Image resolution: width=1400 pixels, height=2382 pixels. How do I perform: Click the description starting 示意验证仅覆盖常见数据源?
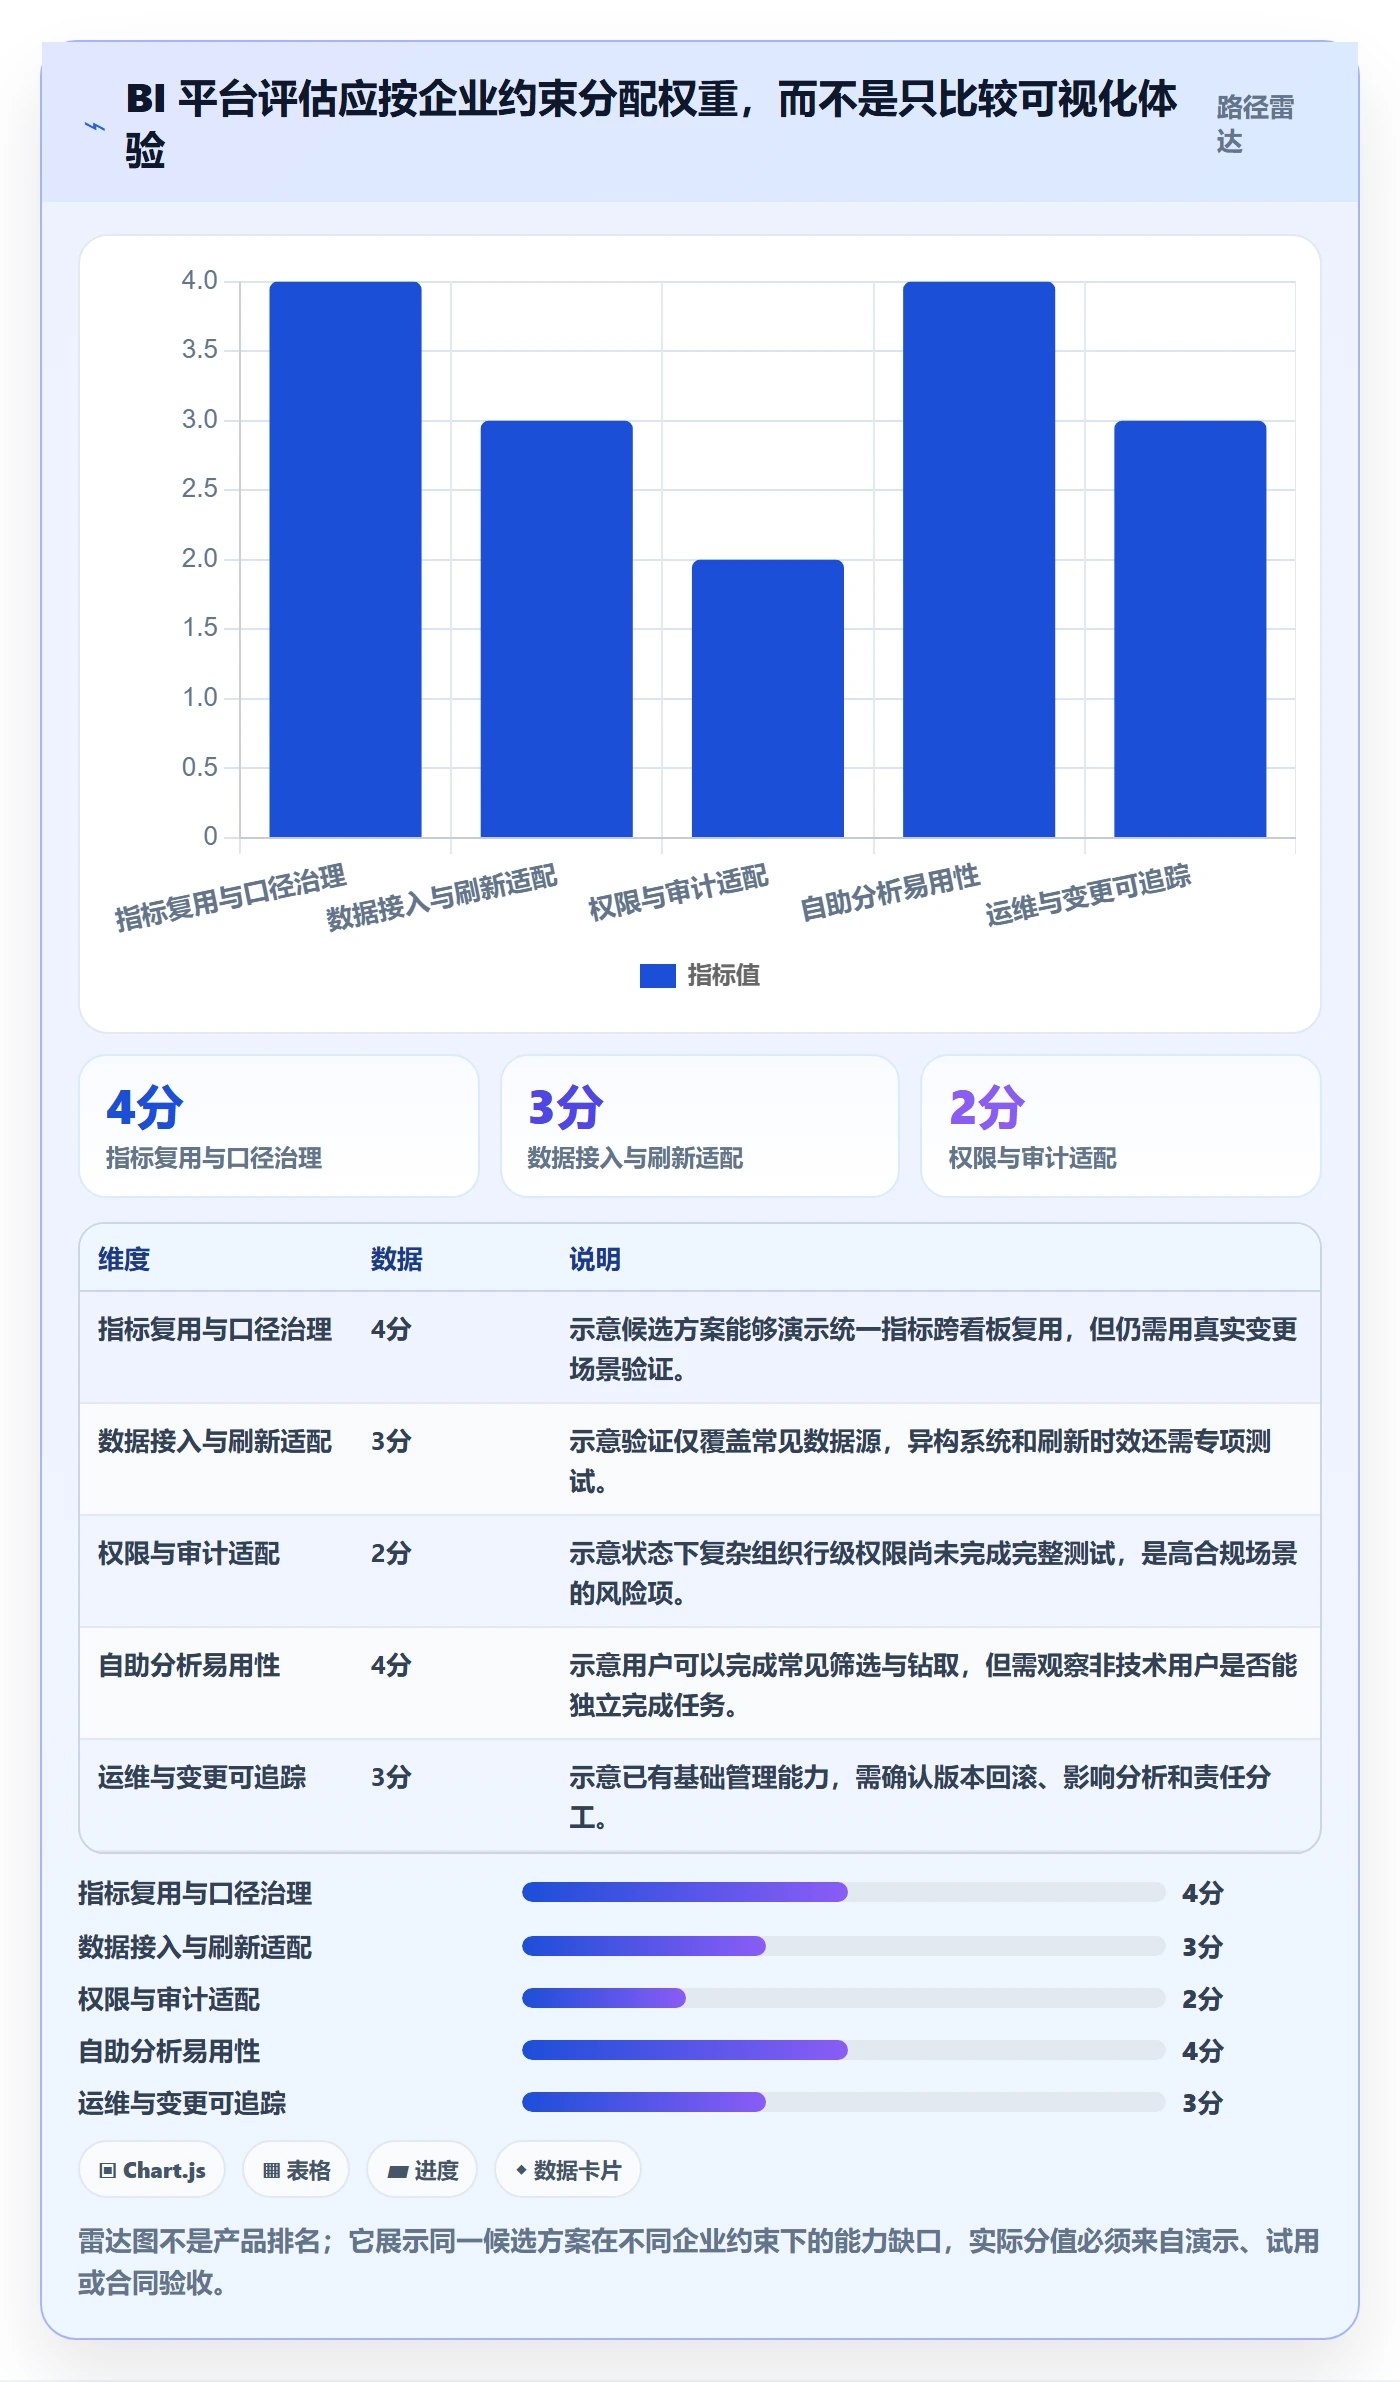(x=920, y=1461)
